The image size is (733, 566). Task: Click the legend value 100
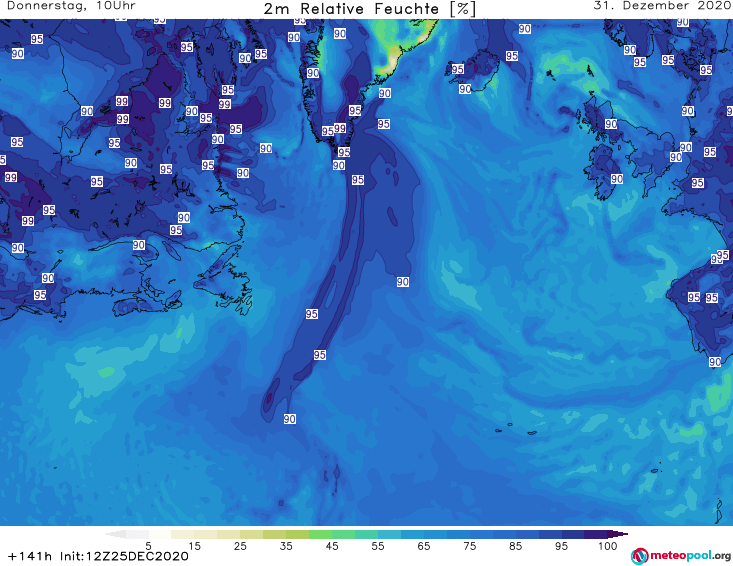pyautogui.click(x=608, y=546)
